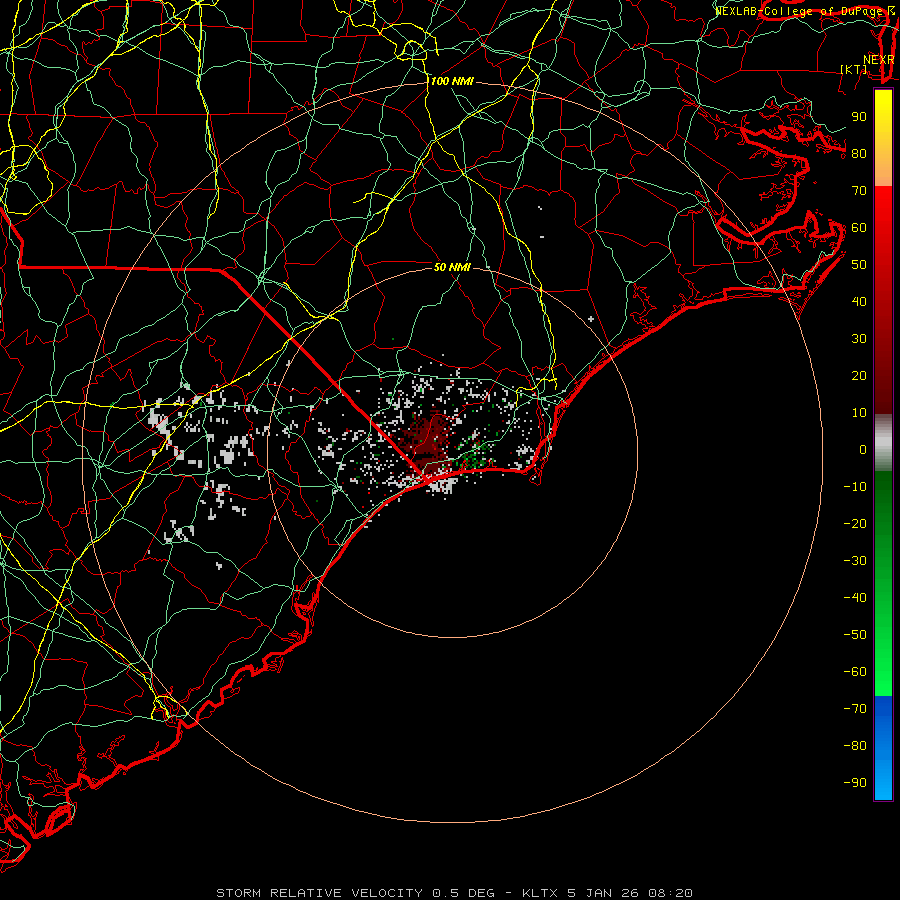The height and width of the screenshot is (900, 900).
Task: Click the dark red velocity echo near radar center
Action: click(427, 443)
